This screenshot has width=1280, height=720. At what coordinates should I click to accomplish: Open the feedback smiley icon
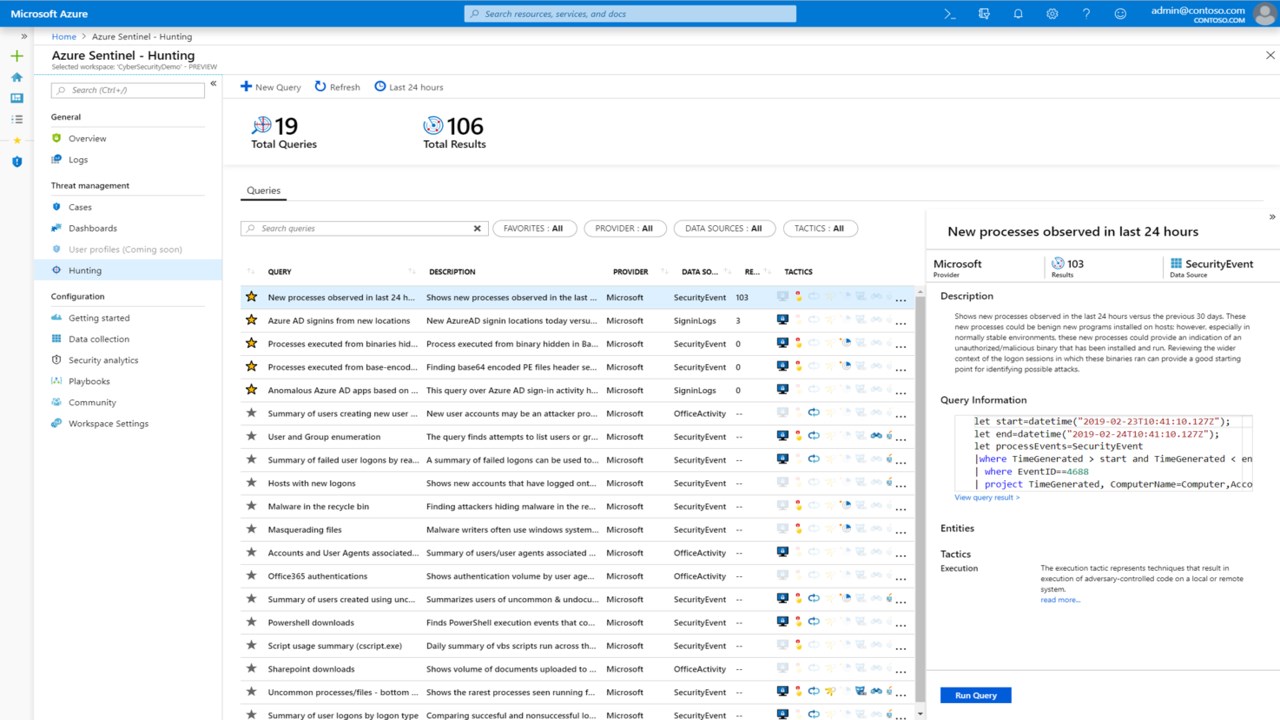tap(1120, 14)
